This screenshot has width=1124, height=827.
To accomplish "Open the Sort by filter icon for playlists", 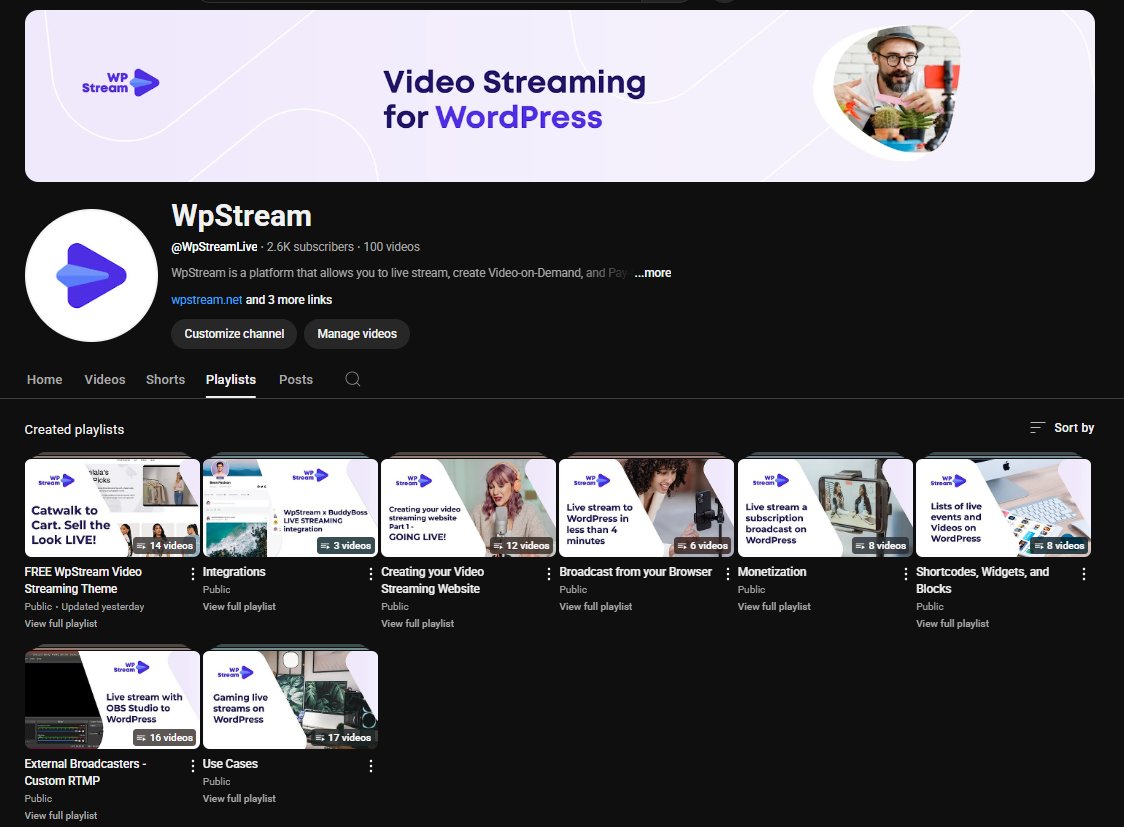I will (x=1037, y=427).
